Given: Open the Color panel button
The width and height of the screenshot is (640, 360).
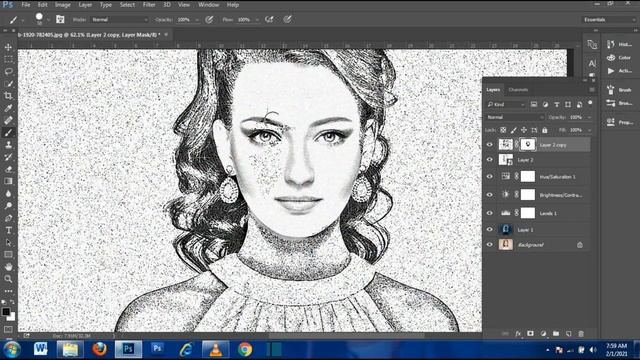Looking at the screenshot, I should click(619, 58).
